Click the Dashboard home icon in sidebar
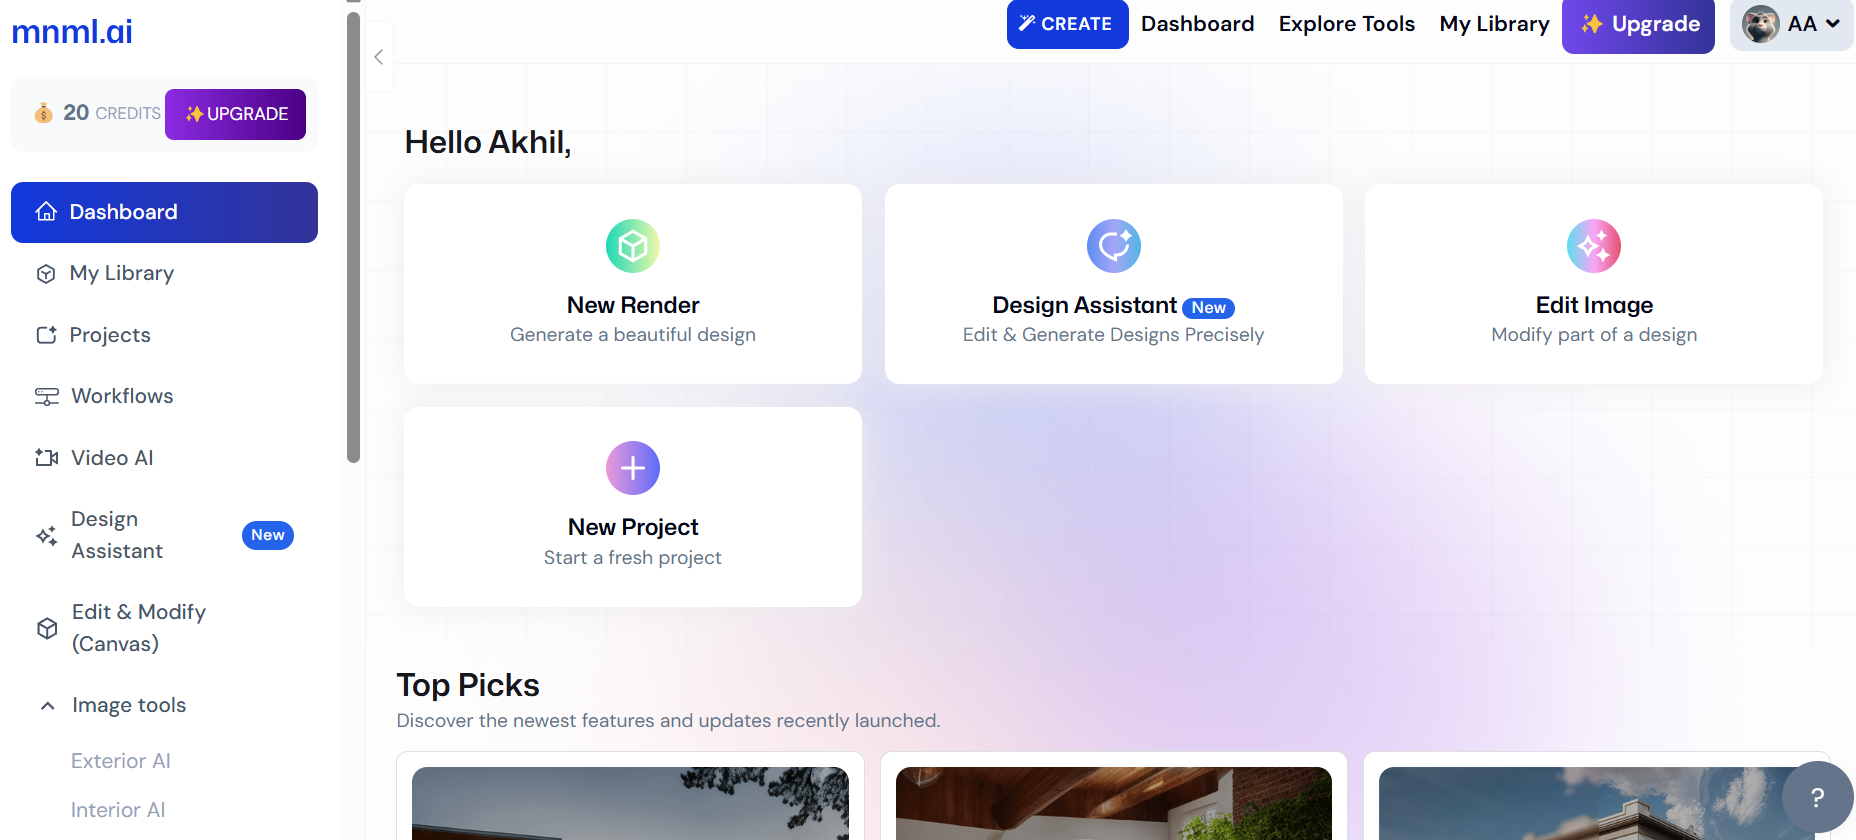 [46, 212]
